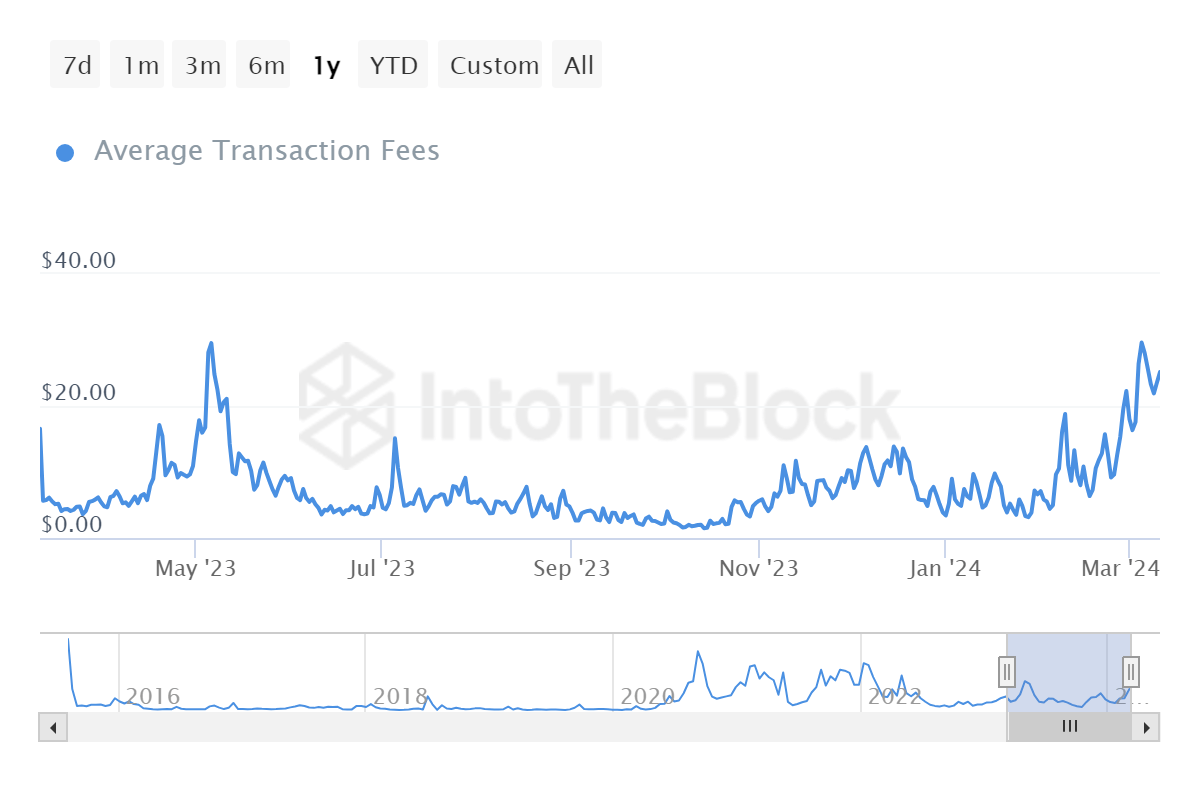Click the blue legend dot icon

point(65,151)
